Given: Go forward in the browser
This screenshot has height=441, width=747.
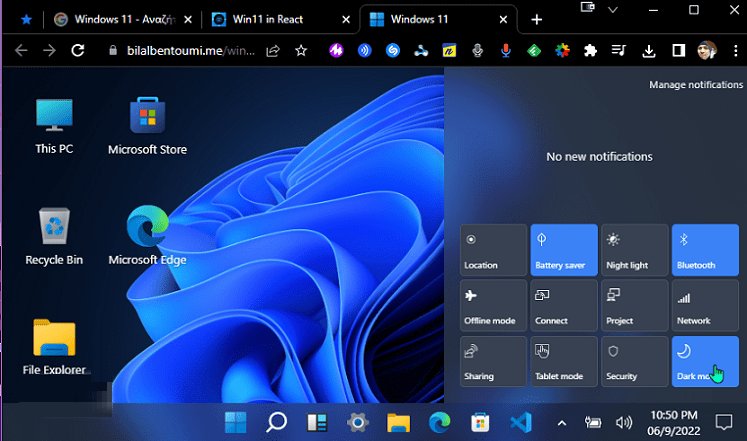Looking at the screenshot, I should 49,50.
